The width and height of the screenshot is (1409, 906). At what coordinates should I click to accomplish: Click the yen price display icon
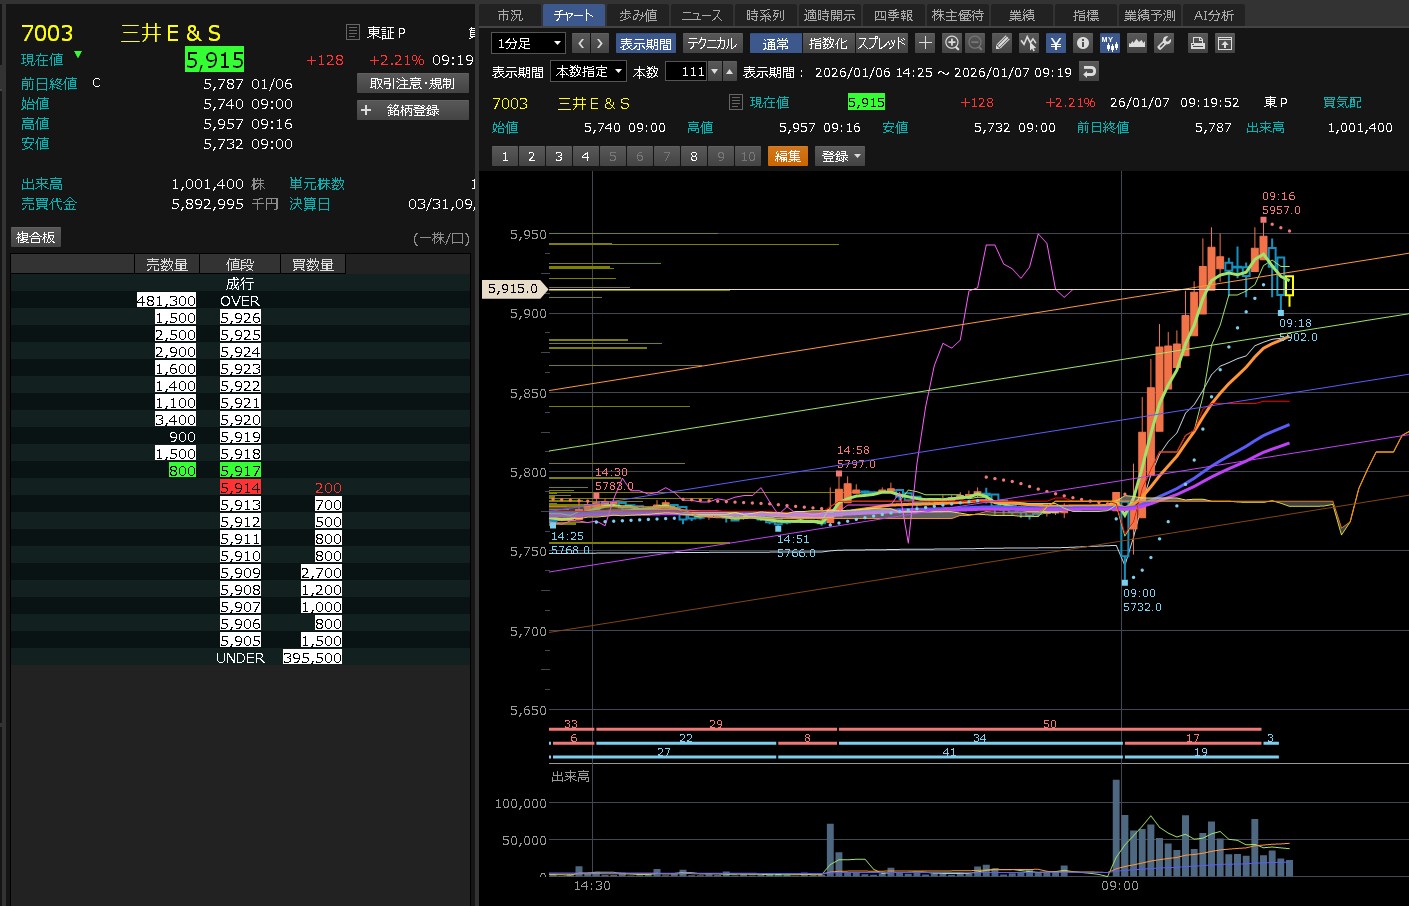pos(1056,43)
